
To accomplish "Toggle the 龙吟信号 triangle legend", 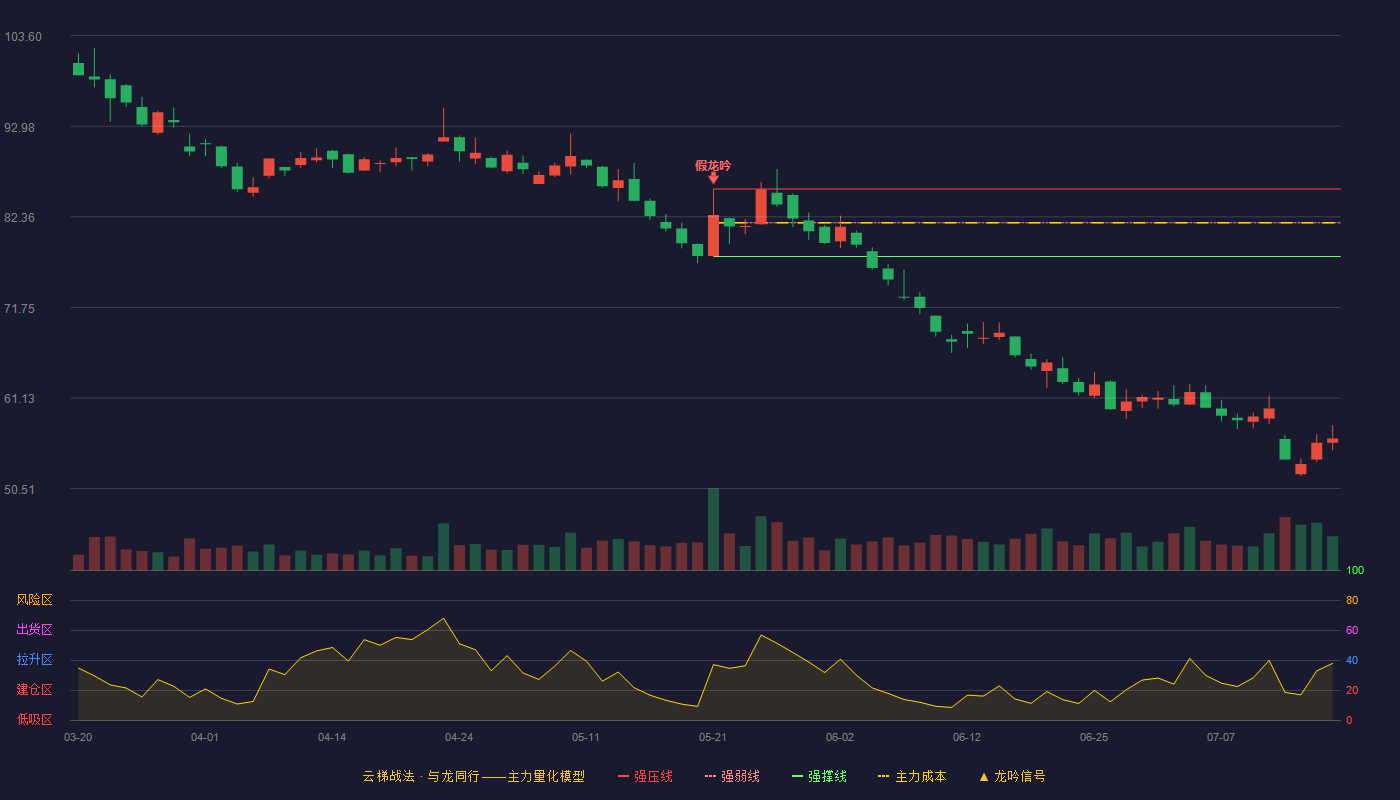I will pos(1011,776).
